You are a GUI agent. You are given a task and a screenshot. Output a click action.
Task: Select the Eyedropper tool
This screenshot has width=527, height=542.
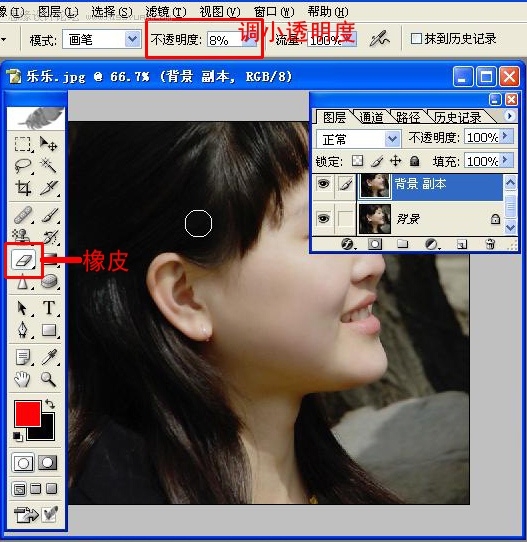tap(48, 357)
